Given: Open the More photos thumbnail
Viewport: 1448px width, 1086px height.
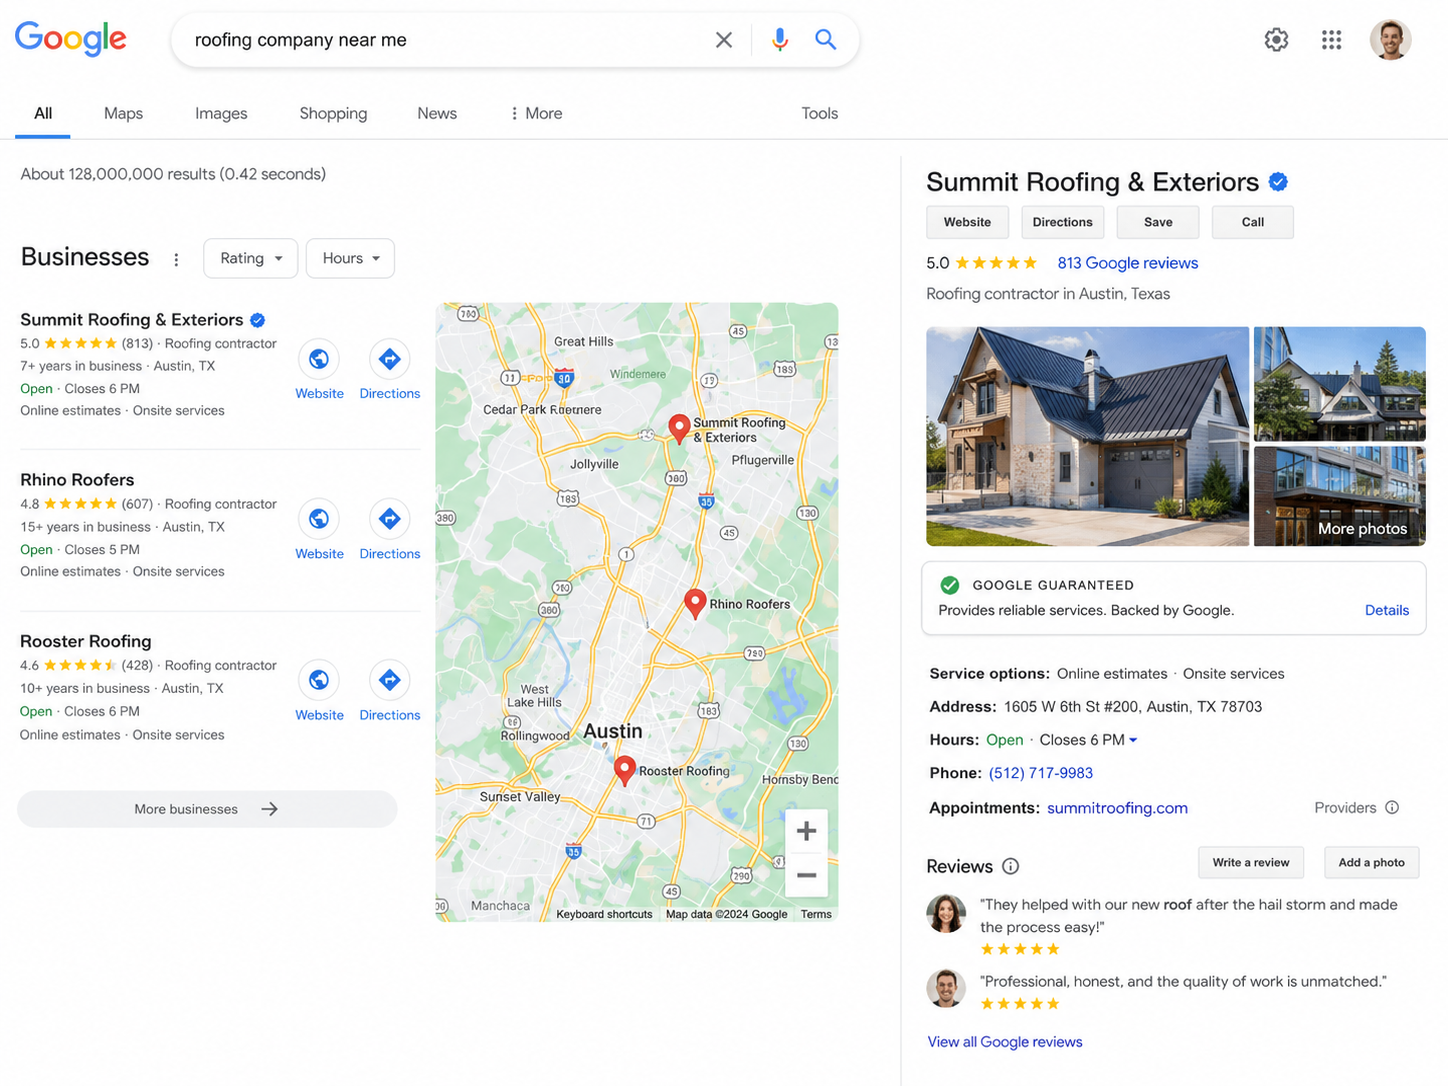Looking at the screenshot, I should point(1339,496).
